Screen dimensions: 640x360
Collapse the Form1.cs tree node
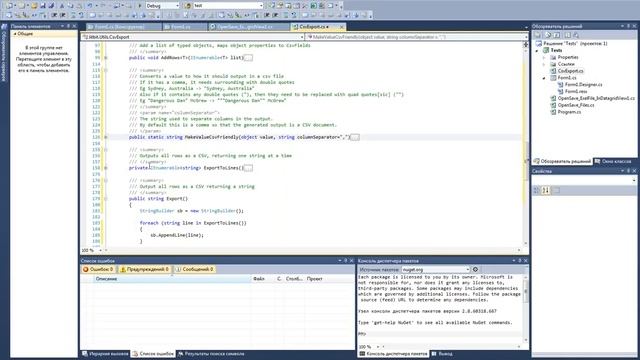coord(544,78)
